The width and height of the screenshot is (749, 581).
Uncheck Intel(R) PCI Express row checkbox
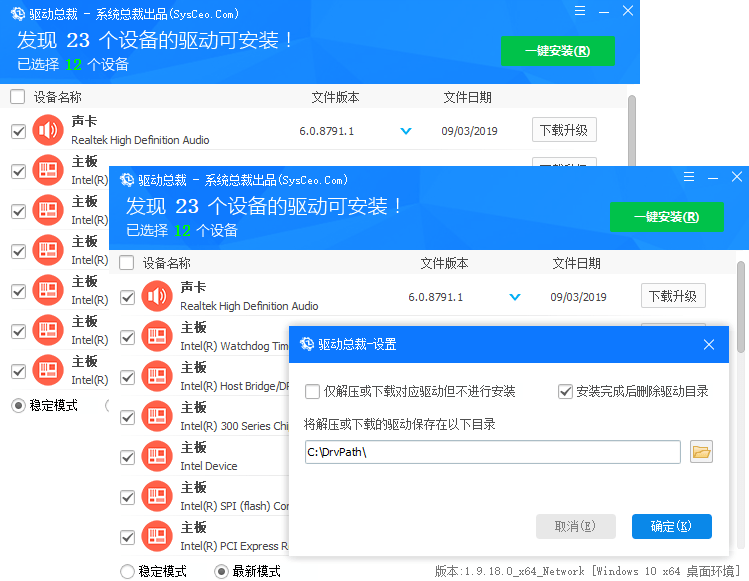click(x=128, y=537)
